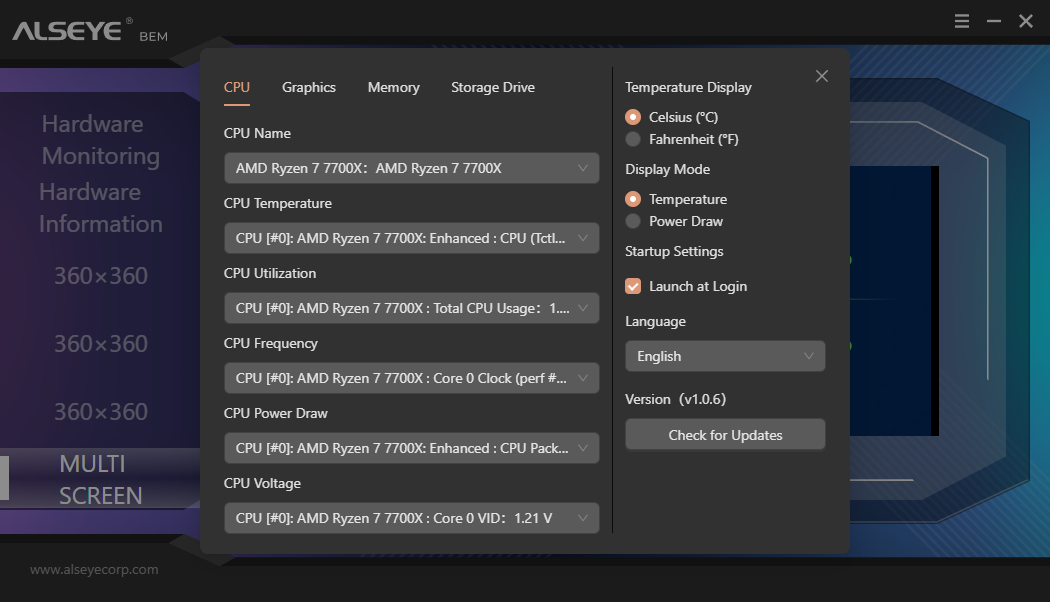The height and width of the screenshot is (602, 1050).
Task: Switch to the CPU tab
Action: point(236,88)
